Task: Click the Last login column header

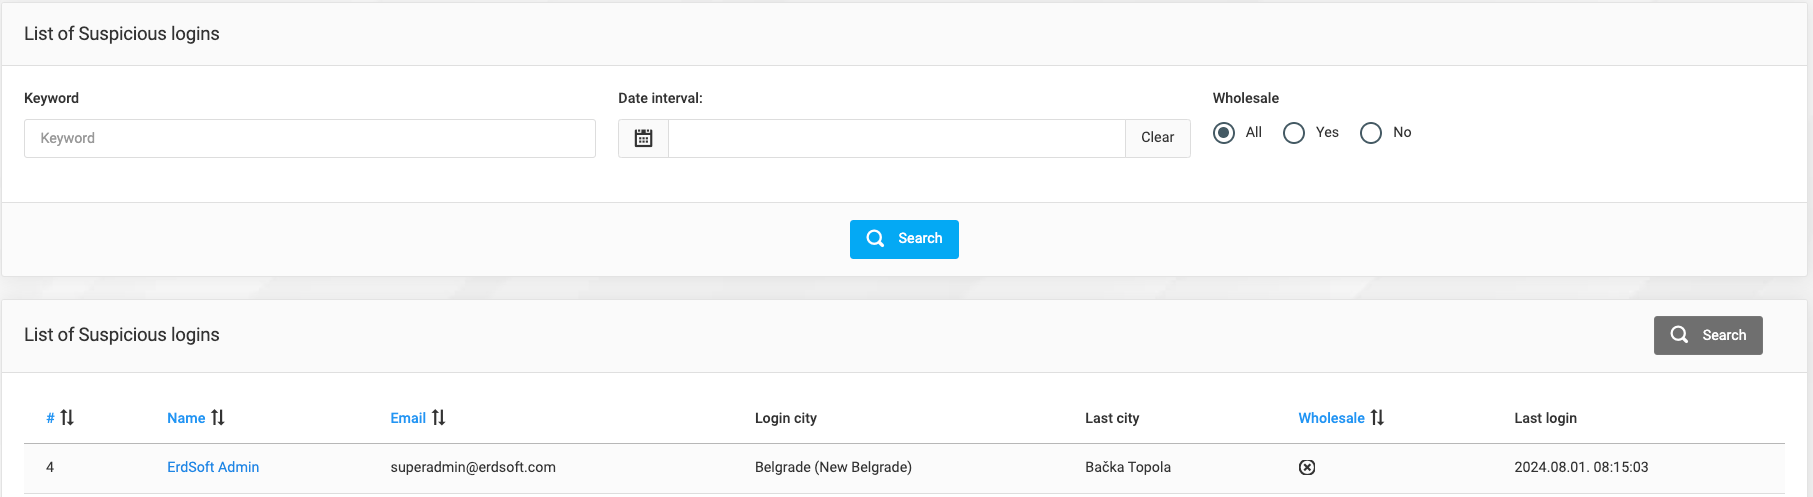Action: (1545, 418)
